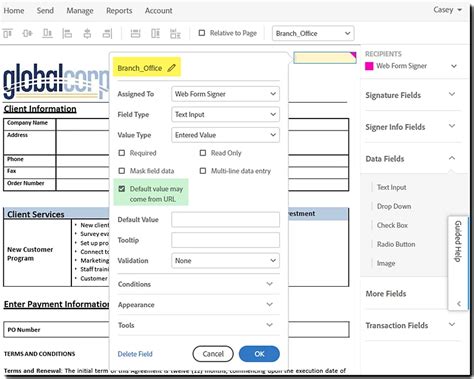The height and width of the screenshot is (379, 474).
Task: Click the align vertical middle icon
Action: coord(27,34)
